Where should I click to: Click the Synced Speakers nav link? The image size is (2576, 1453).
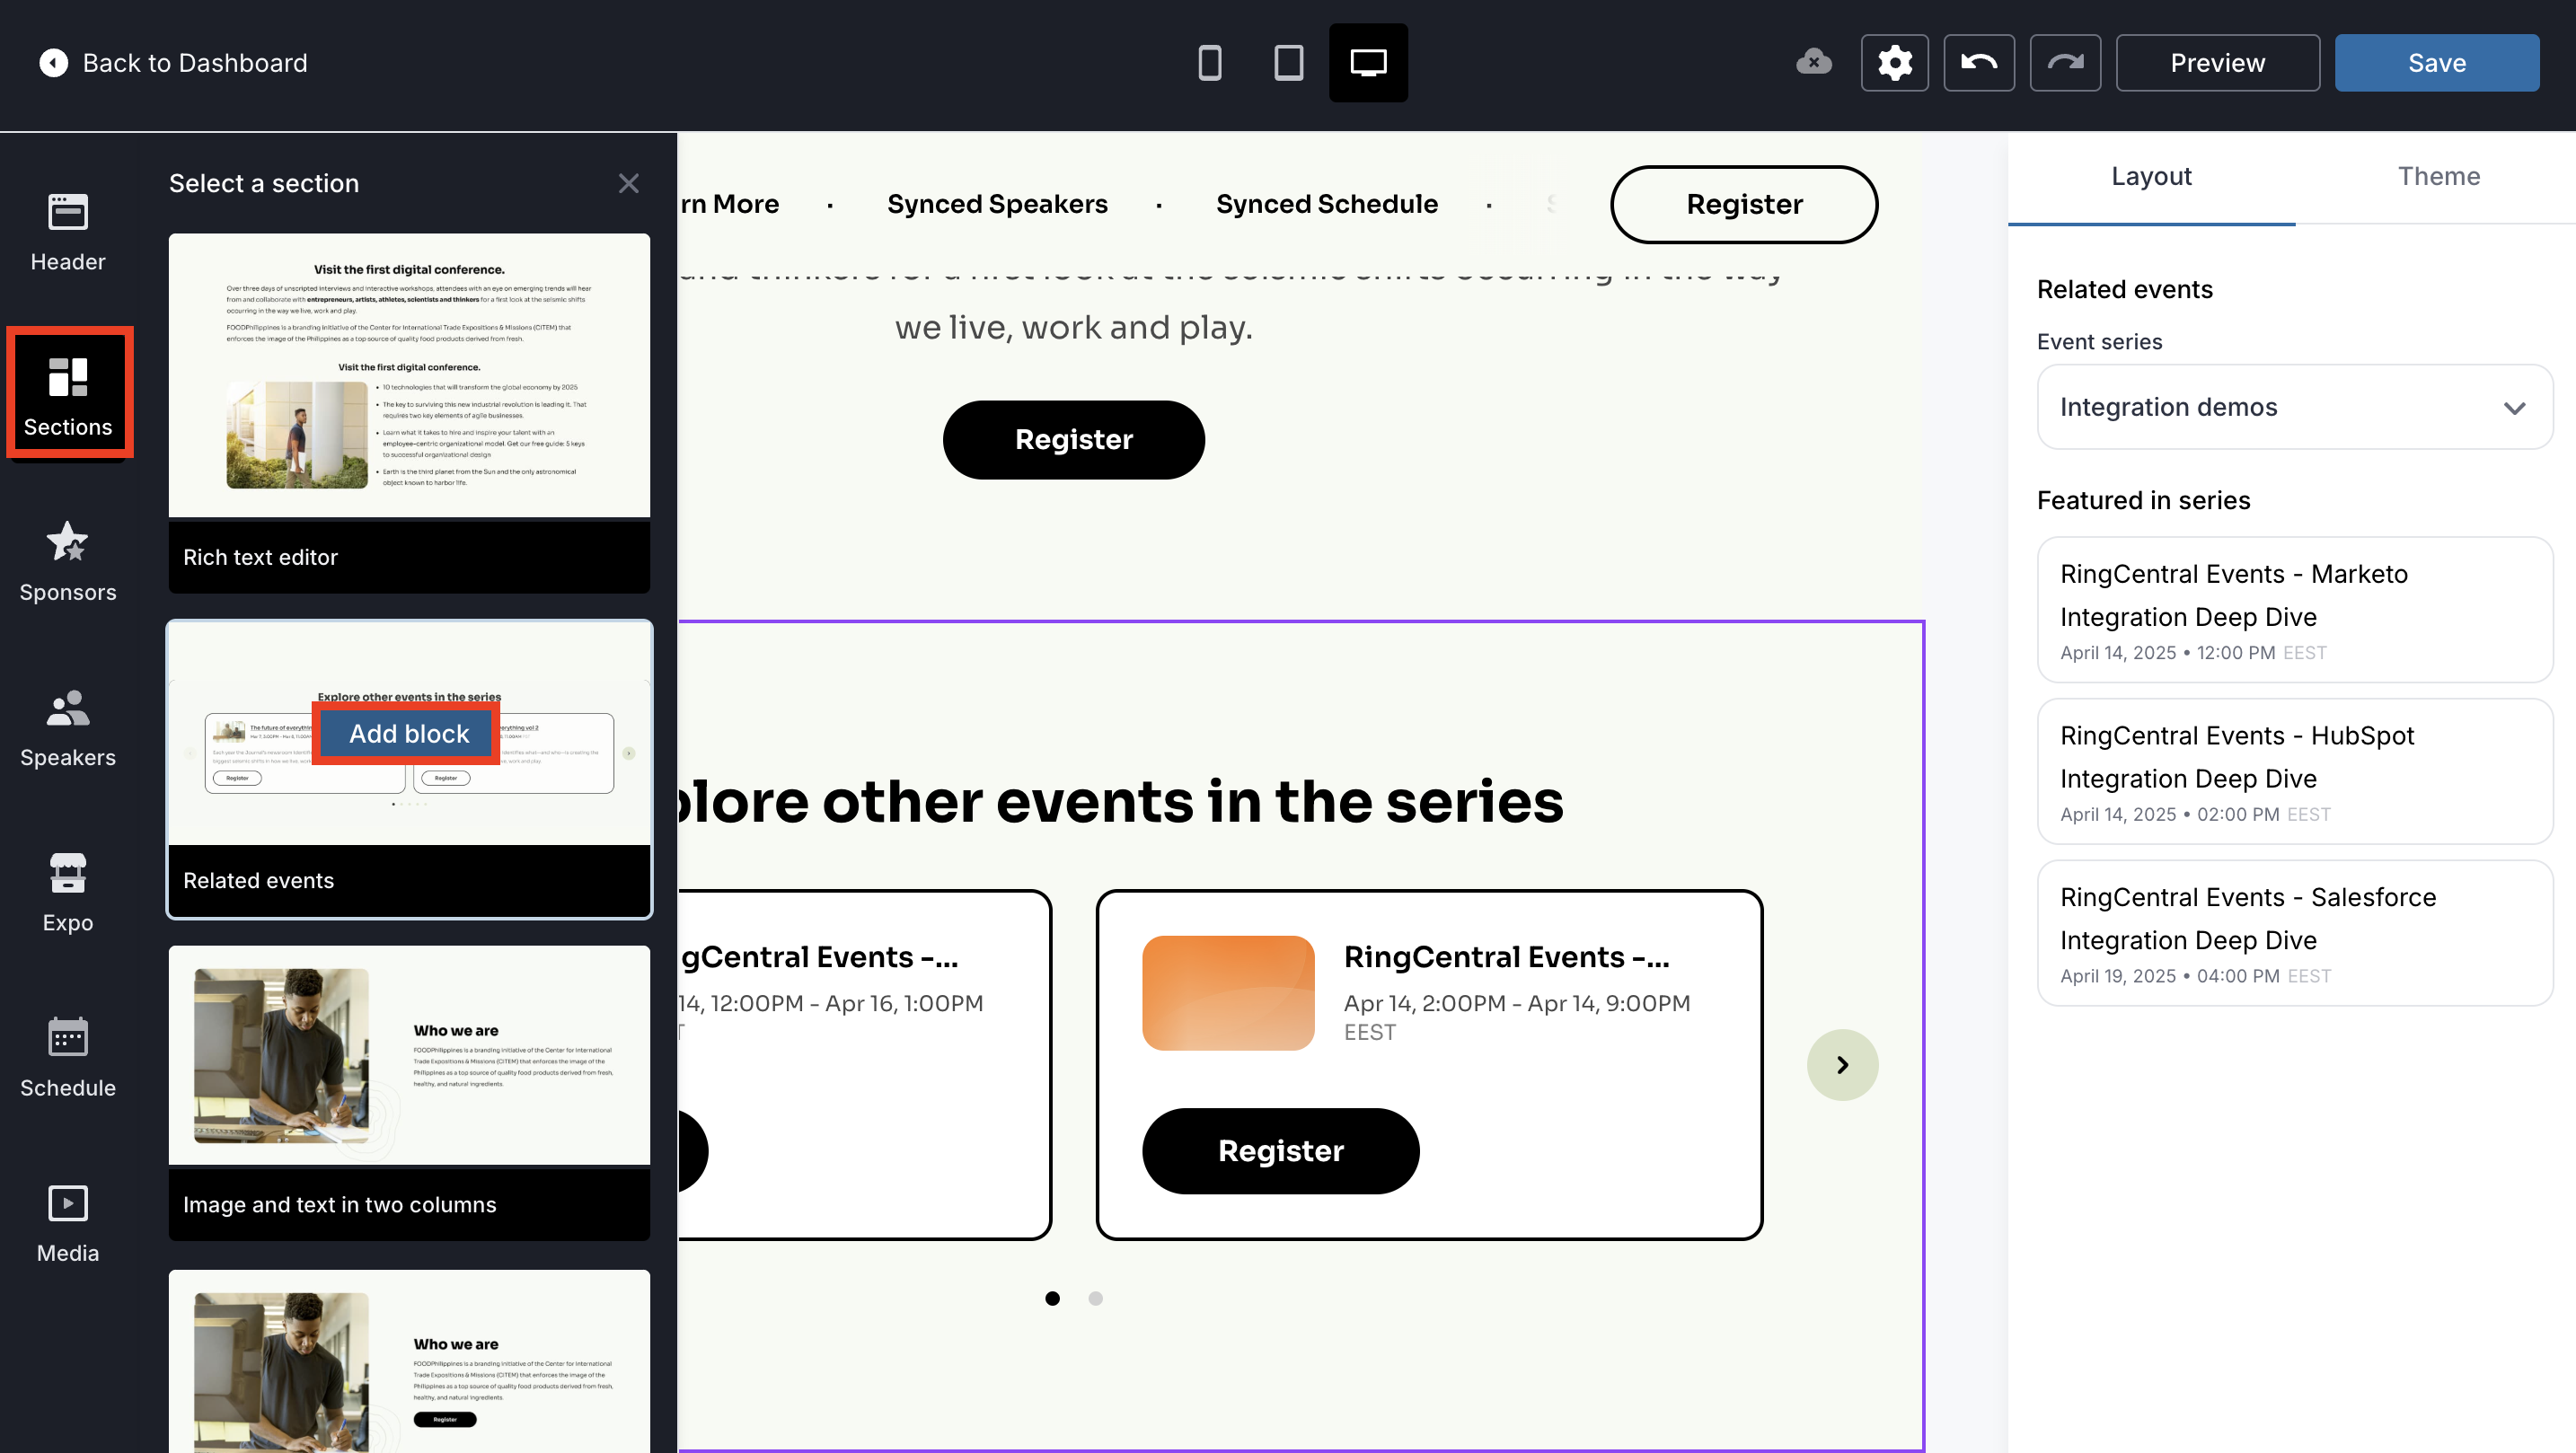[x=997, y=204]
